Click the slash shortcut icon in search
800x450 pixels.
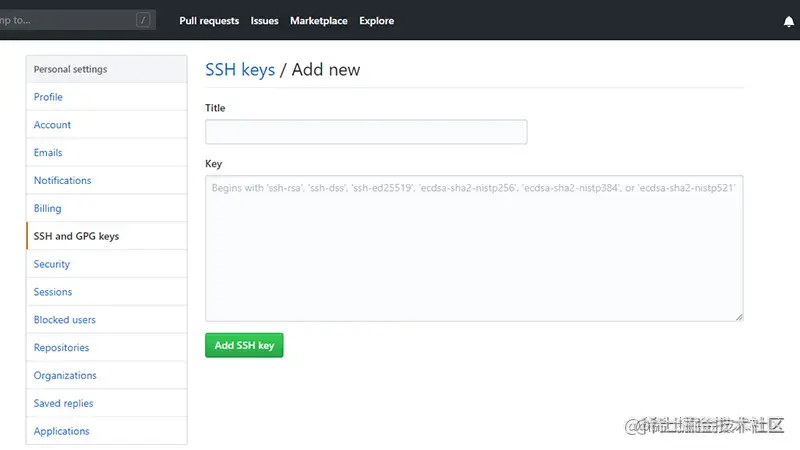point(143,20)
